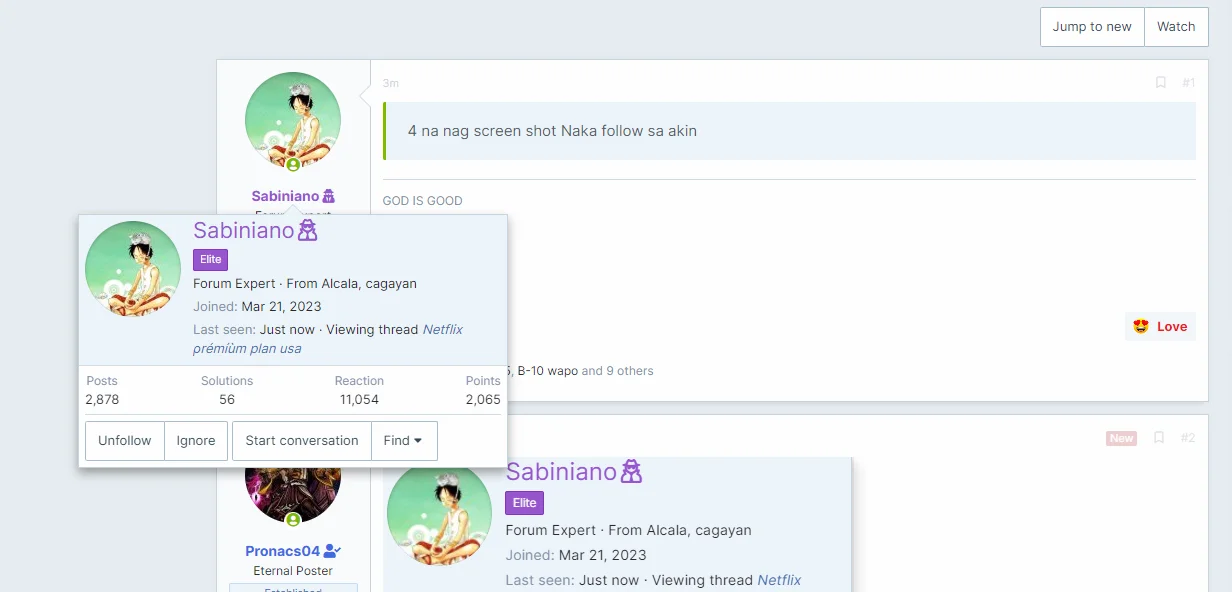This screenshot has height=592, width=1232.
Task: Expand the Find dropdown menu
Action: click(x=403, y=441)
